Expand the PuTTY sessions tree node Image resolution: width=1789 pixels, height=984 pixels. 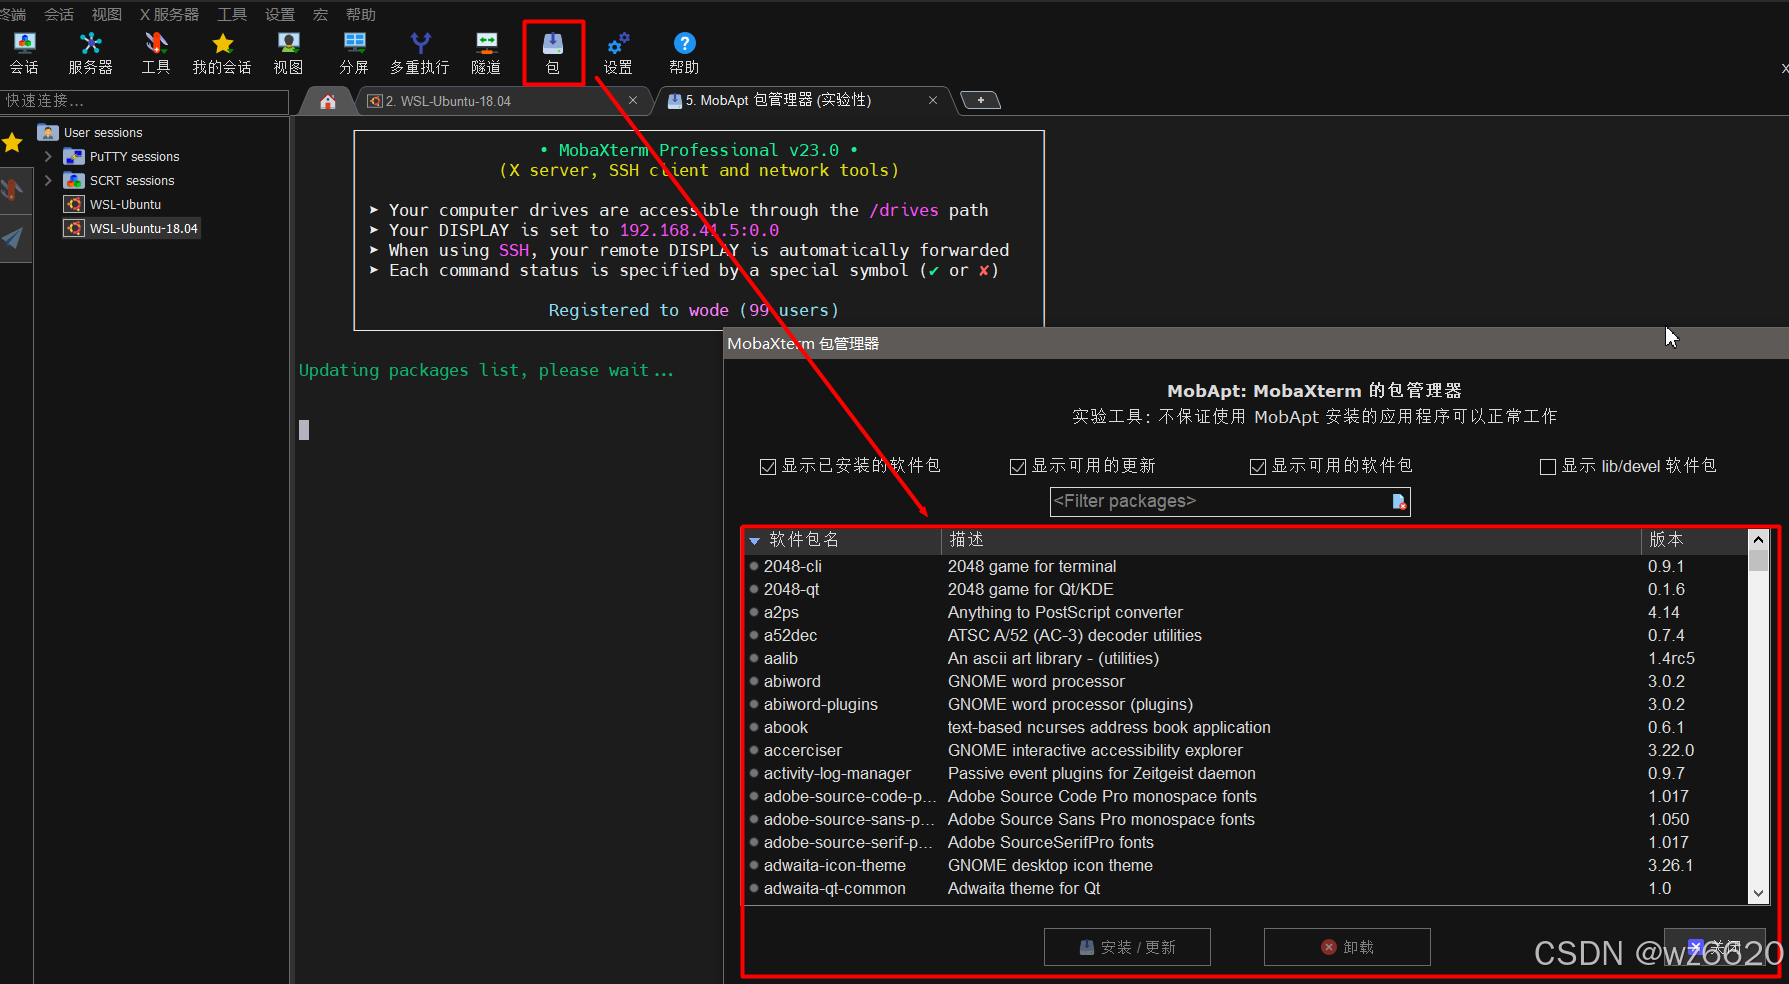point(48,156)
